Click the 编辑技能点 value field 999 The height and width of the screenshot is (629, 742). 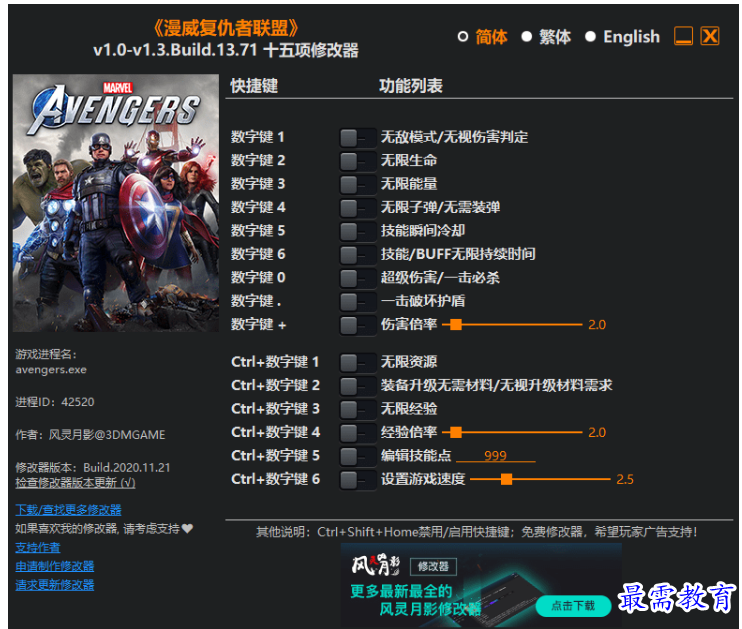pos(495,455)
